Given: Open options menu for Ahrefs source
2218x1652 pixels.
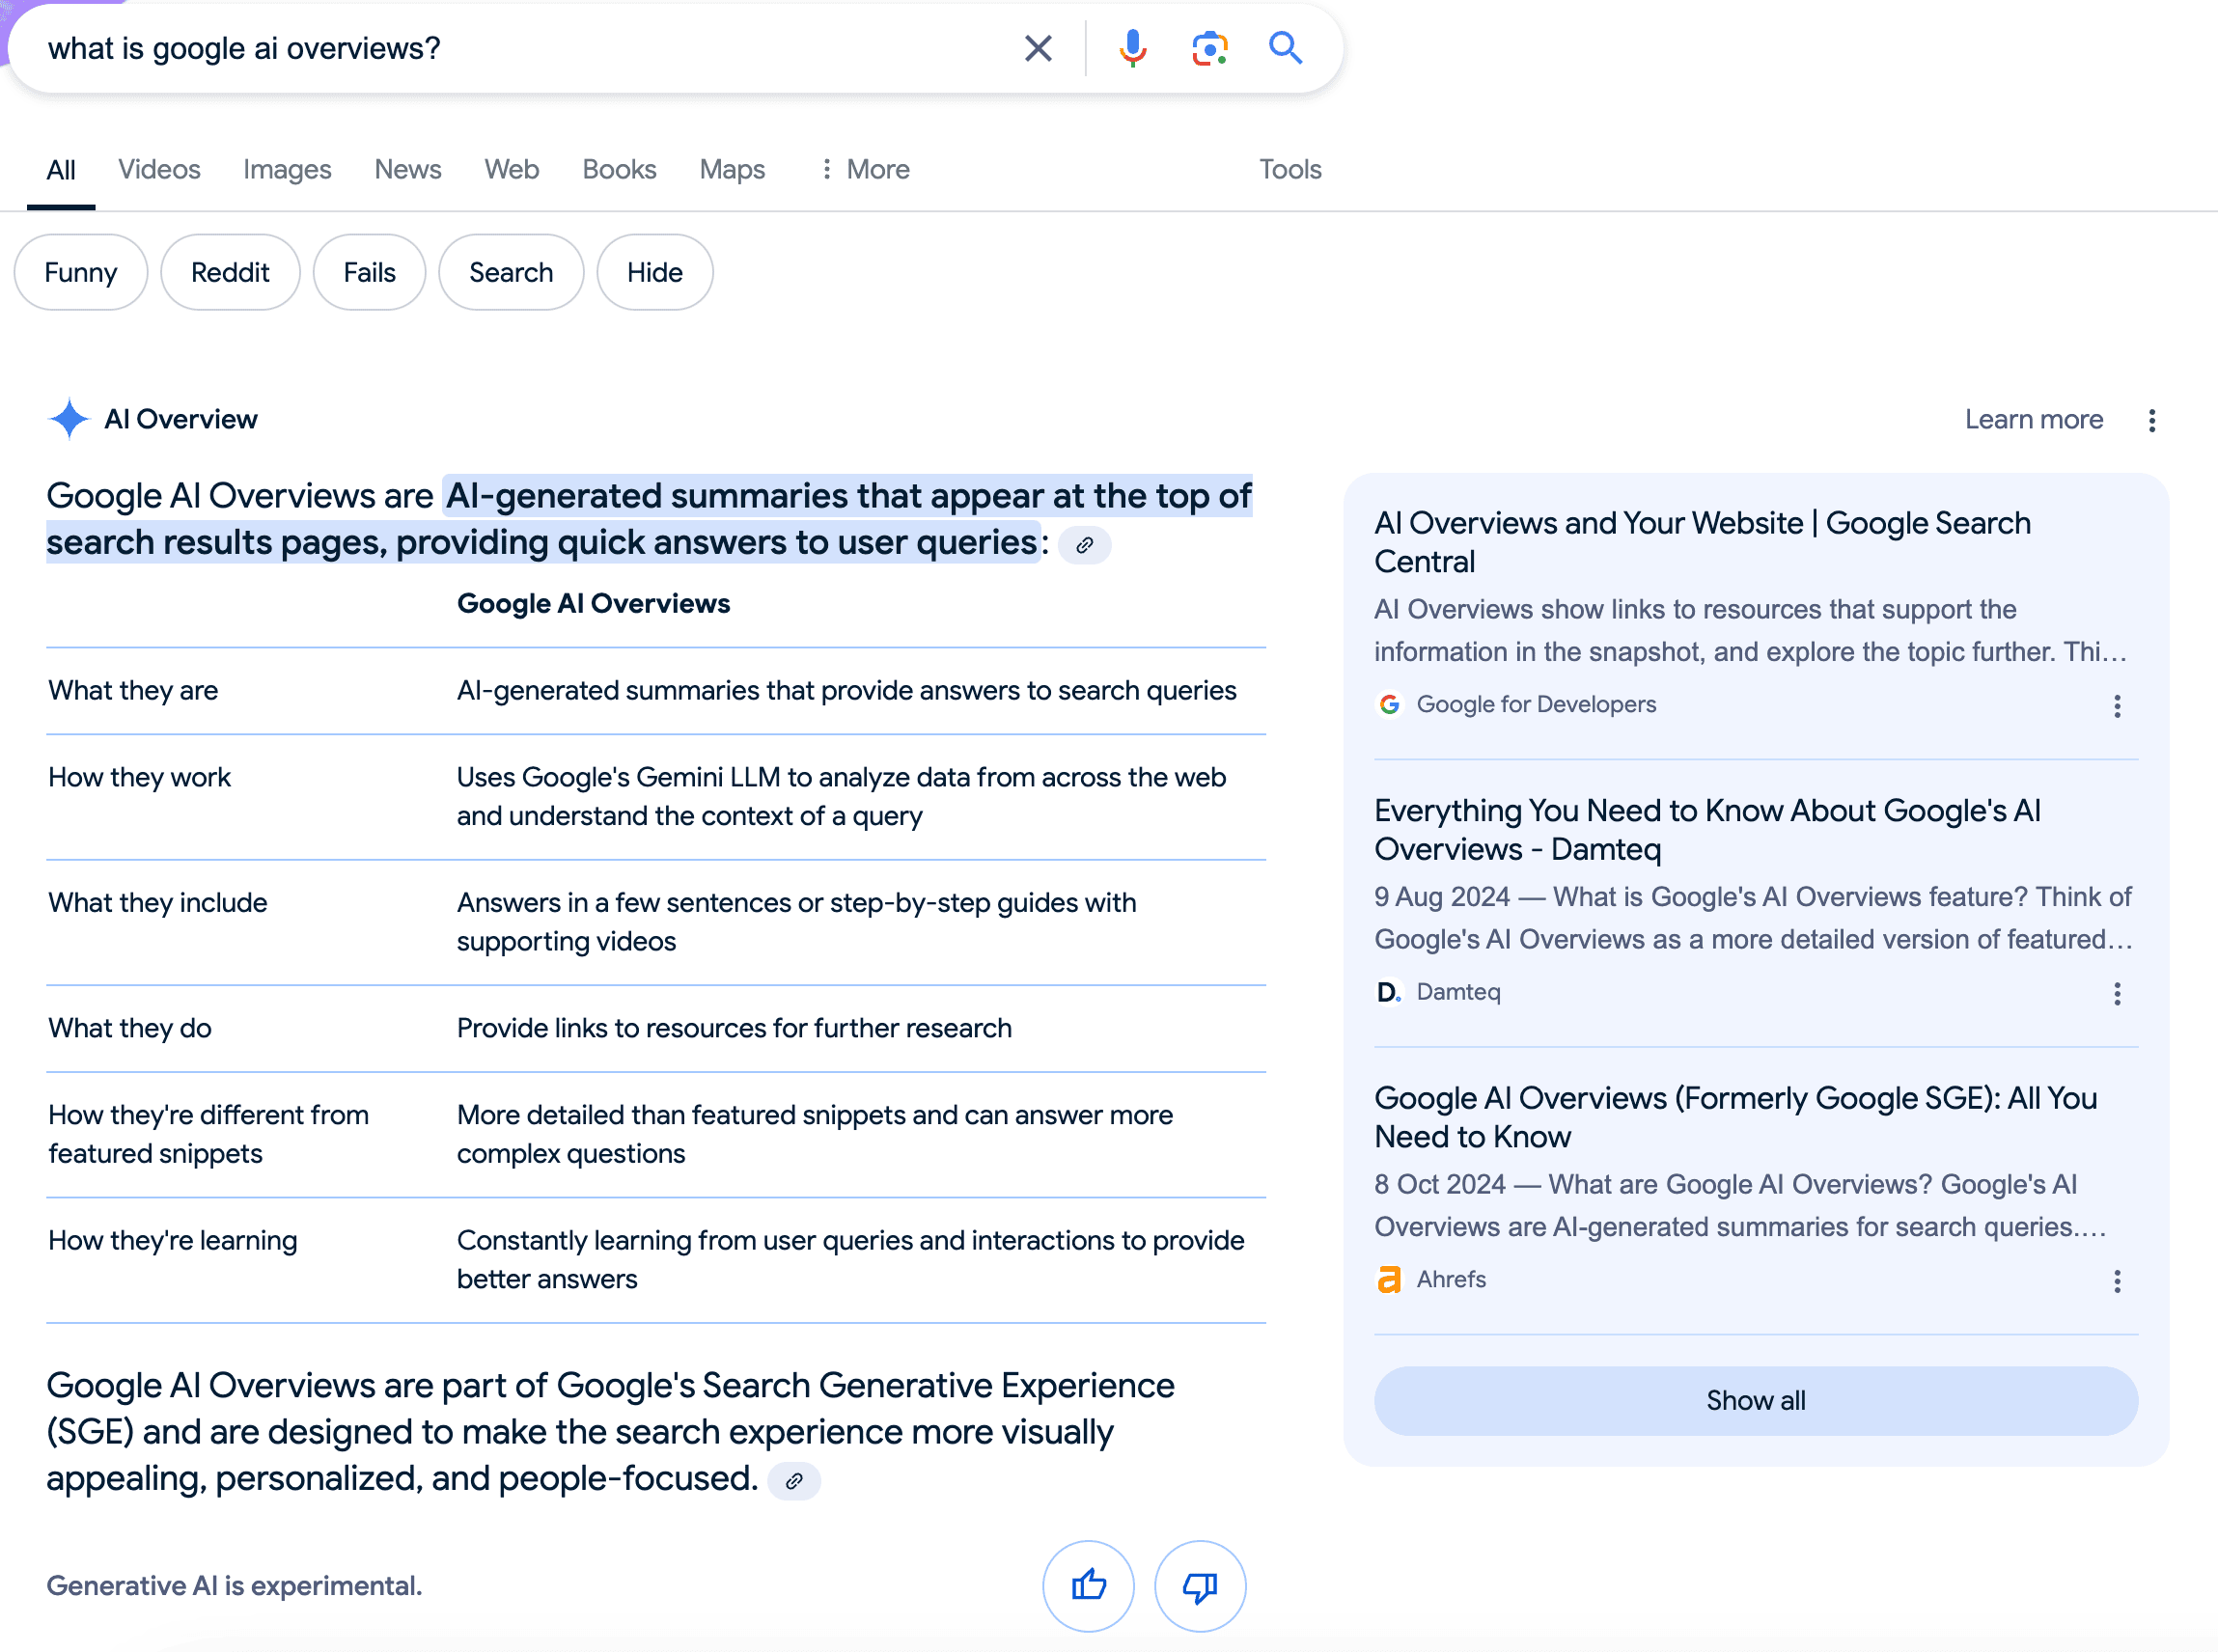Looking at the screenshot, I should coord(2117,1281).
